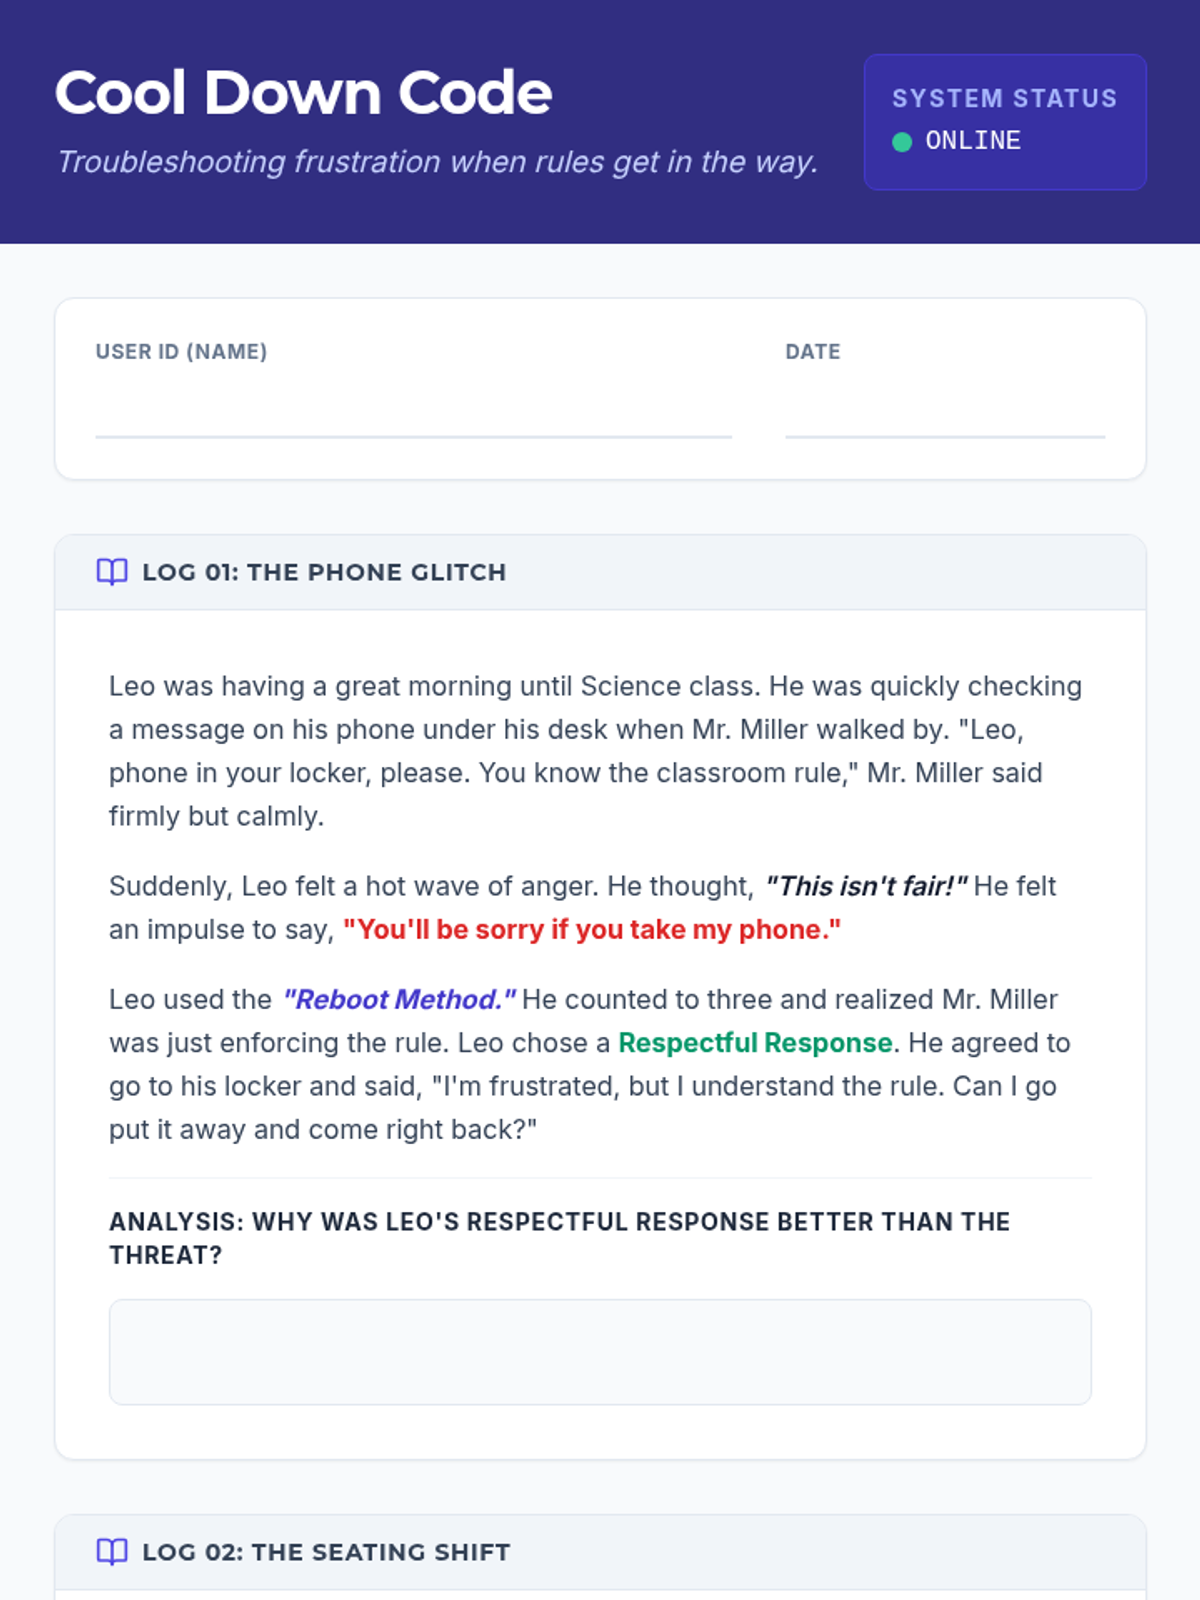This screenshot has width=1200, height=1600.
Task: Click the USER ID (NAME) label
Action: point(181,352)
